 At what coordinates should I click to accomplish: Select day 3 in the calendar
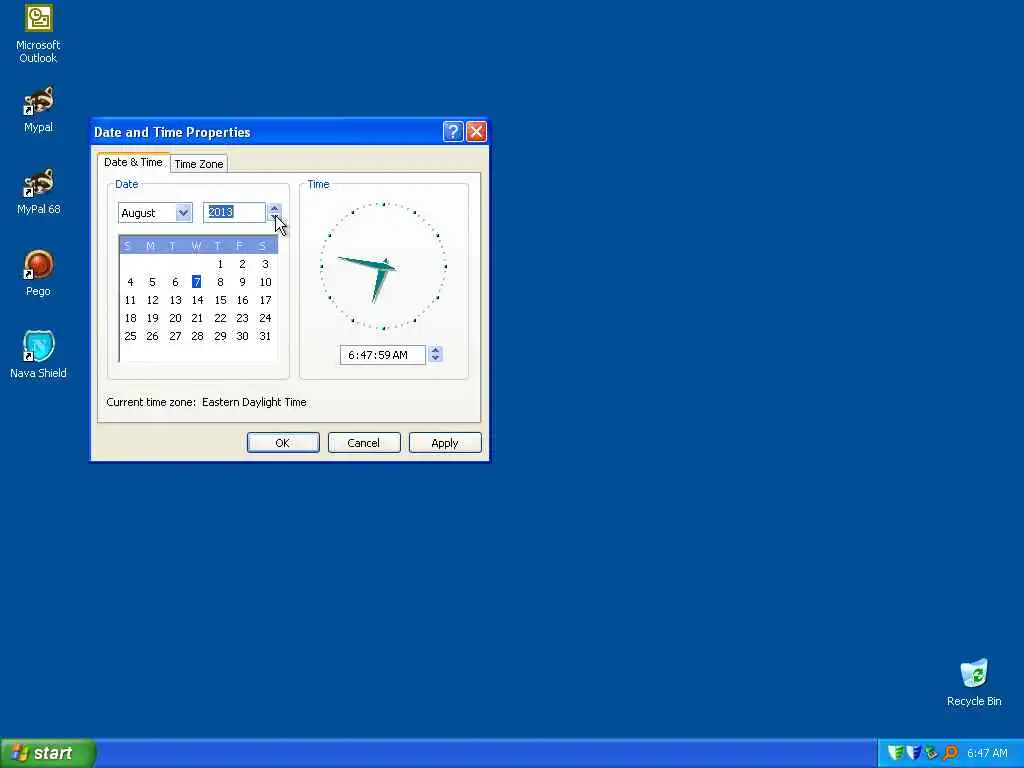click(x=265, y=264)
